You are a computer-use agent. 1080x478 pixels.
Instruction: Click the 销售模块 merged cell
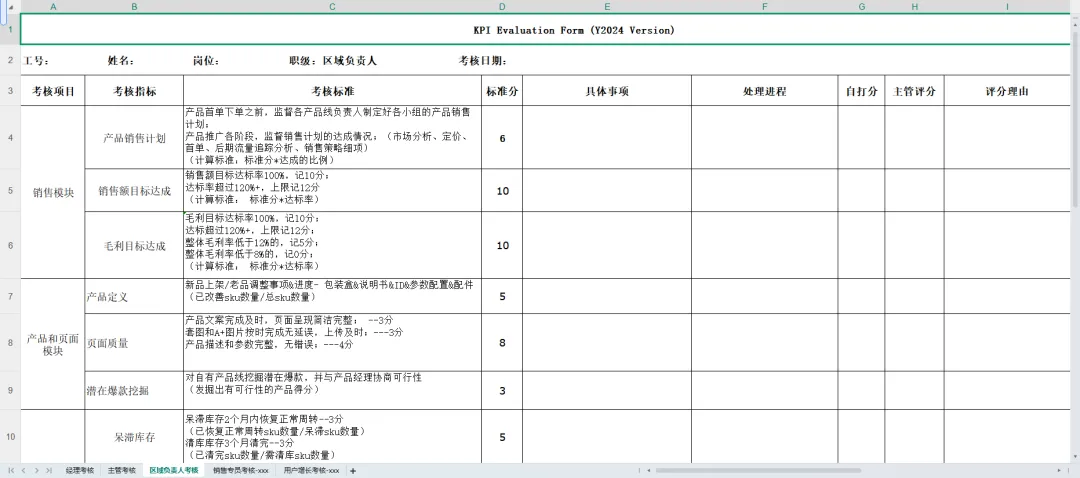tap(53, 192)
